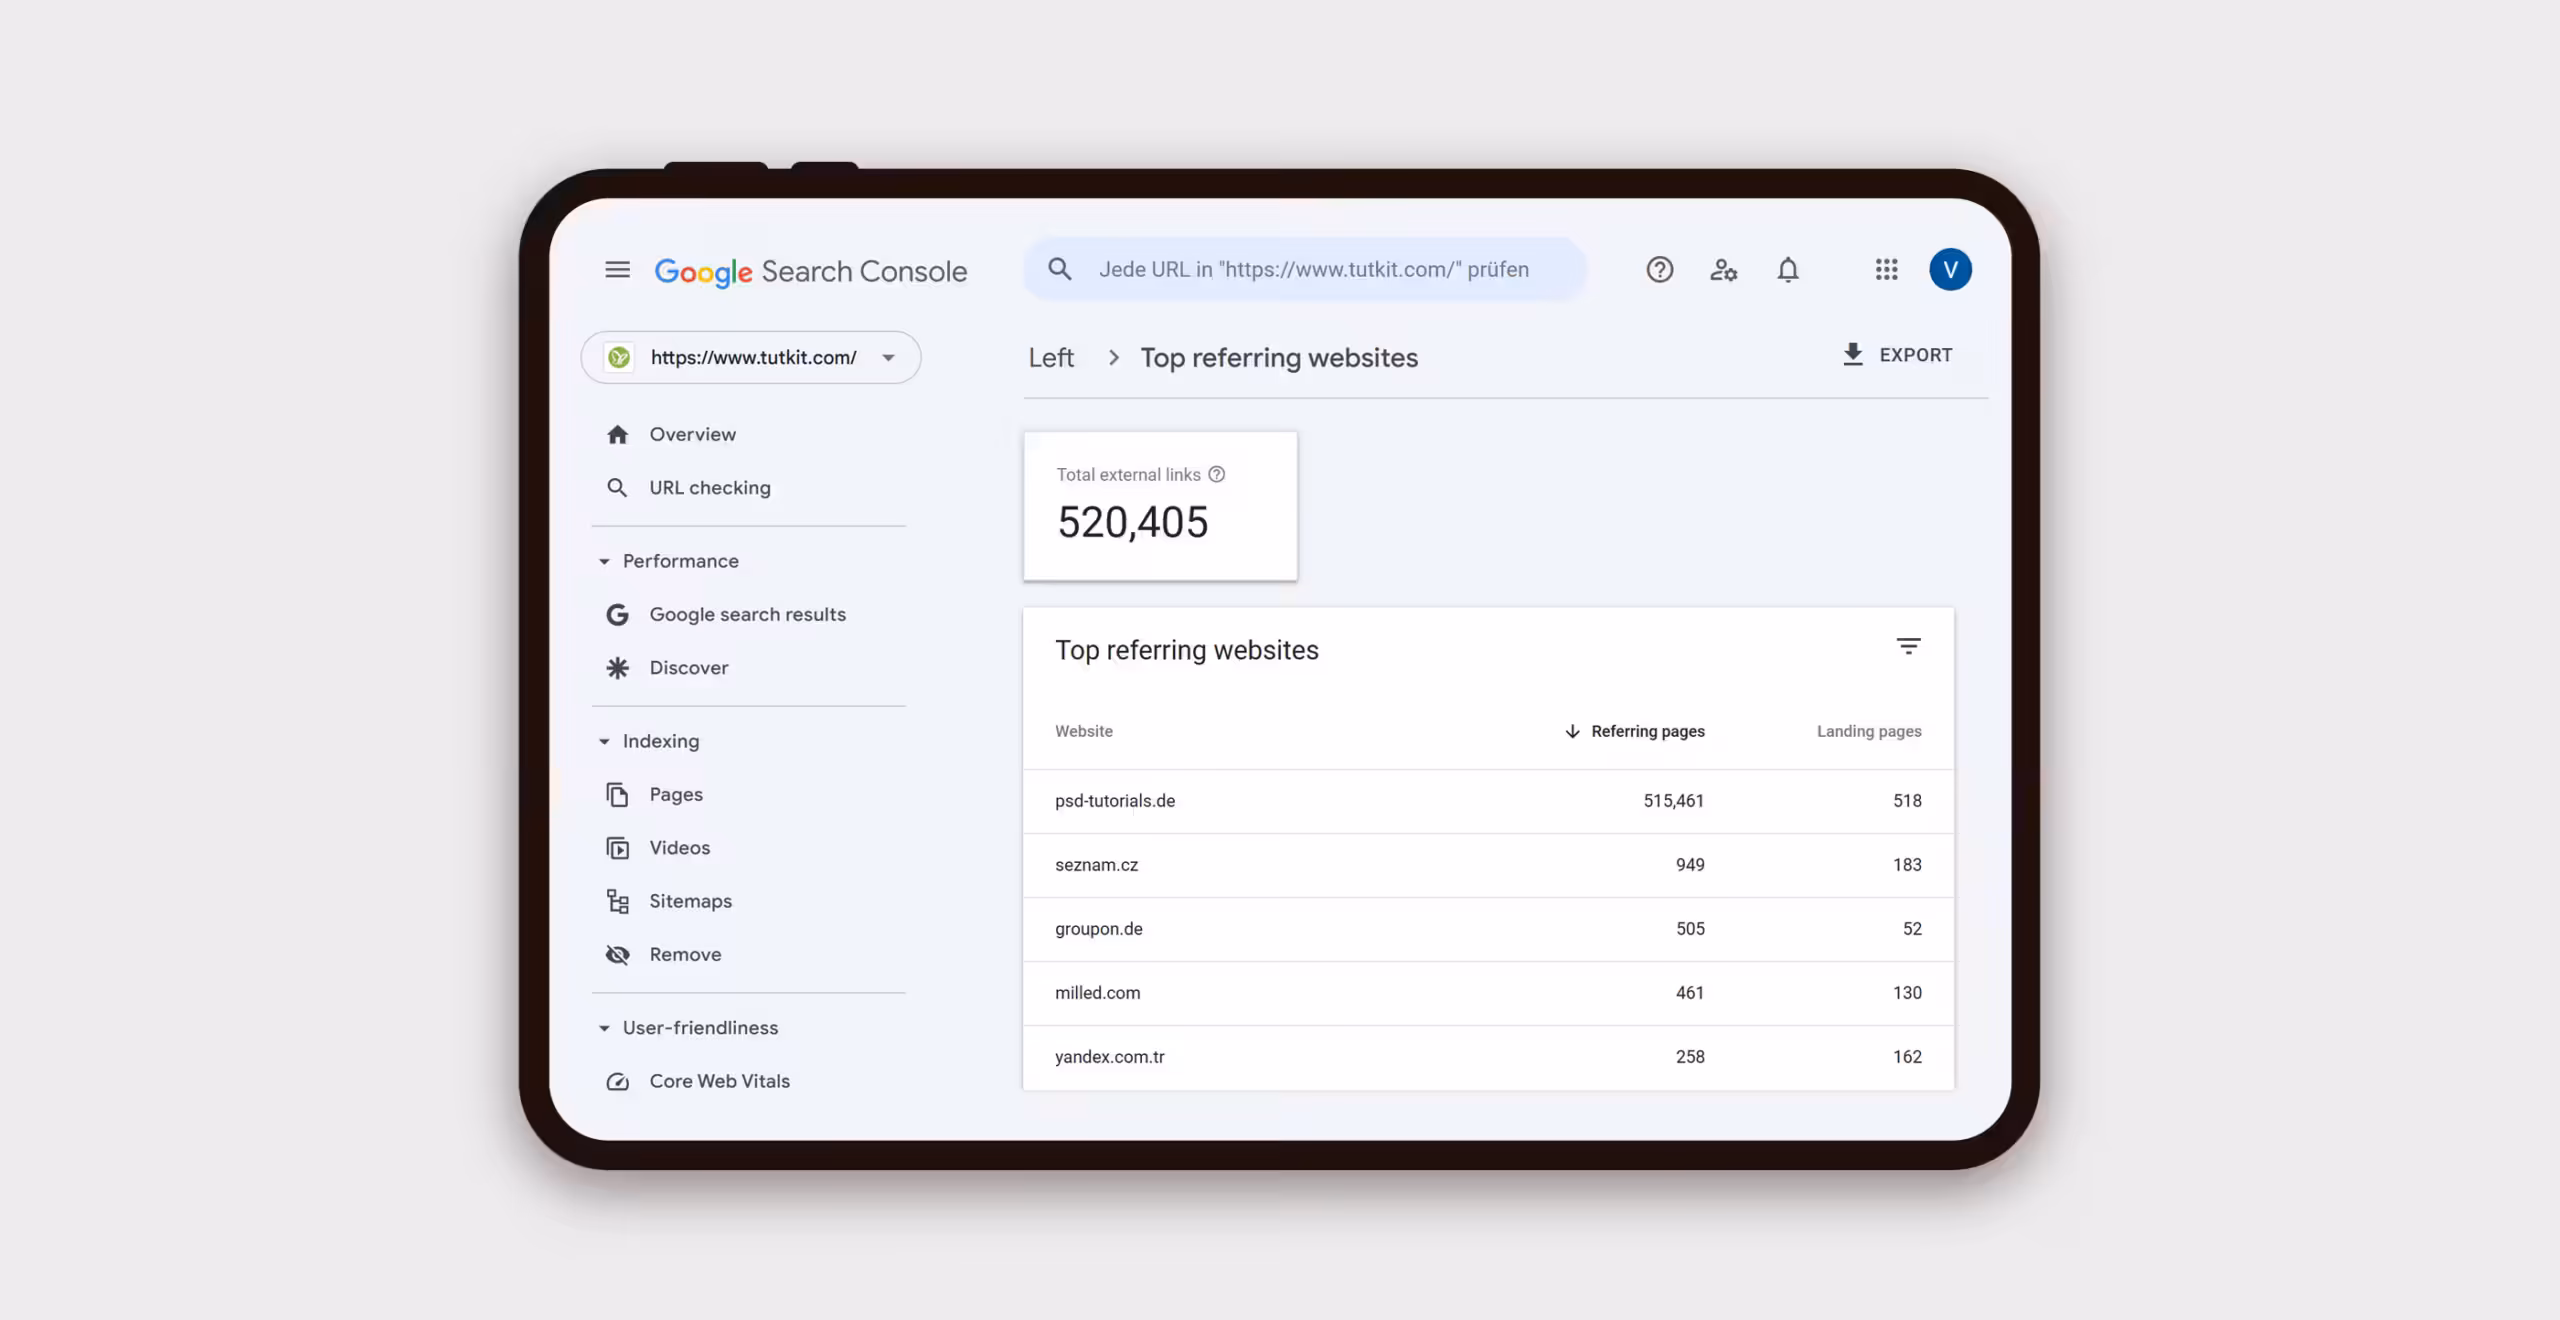
Task: Go back via the Left breadcrumb
Action: [1050, 357]
